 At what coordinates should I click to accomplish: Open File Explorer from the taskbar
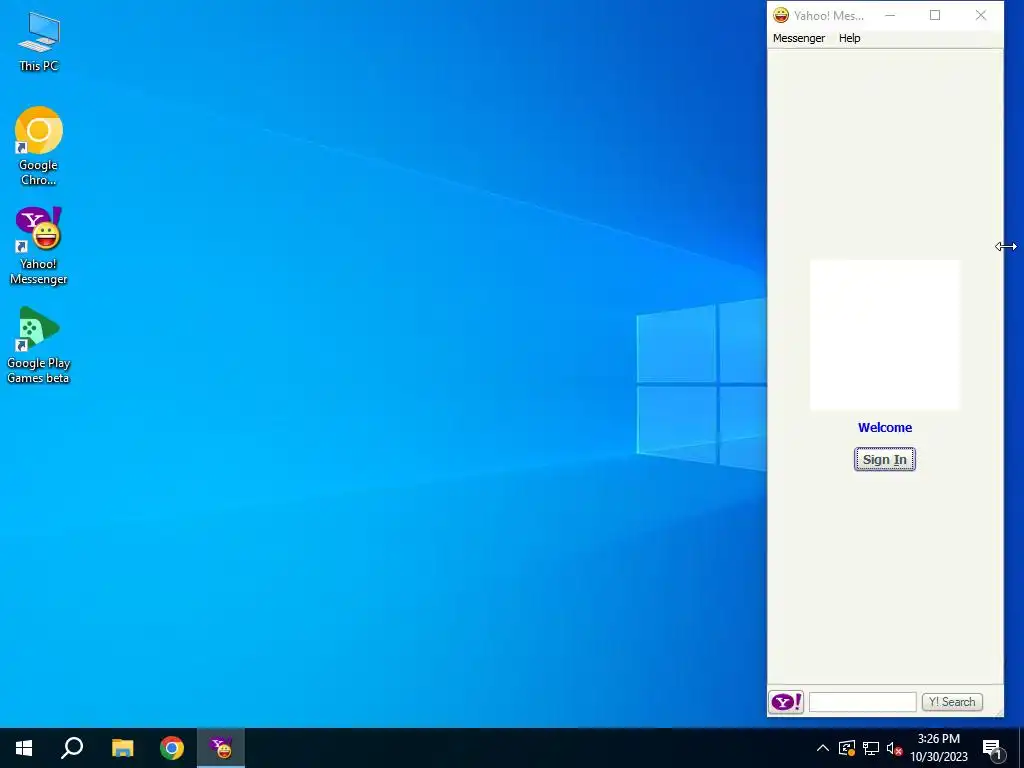click(122, 748)
